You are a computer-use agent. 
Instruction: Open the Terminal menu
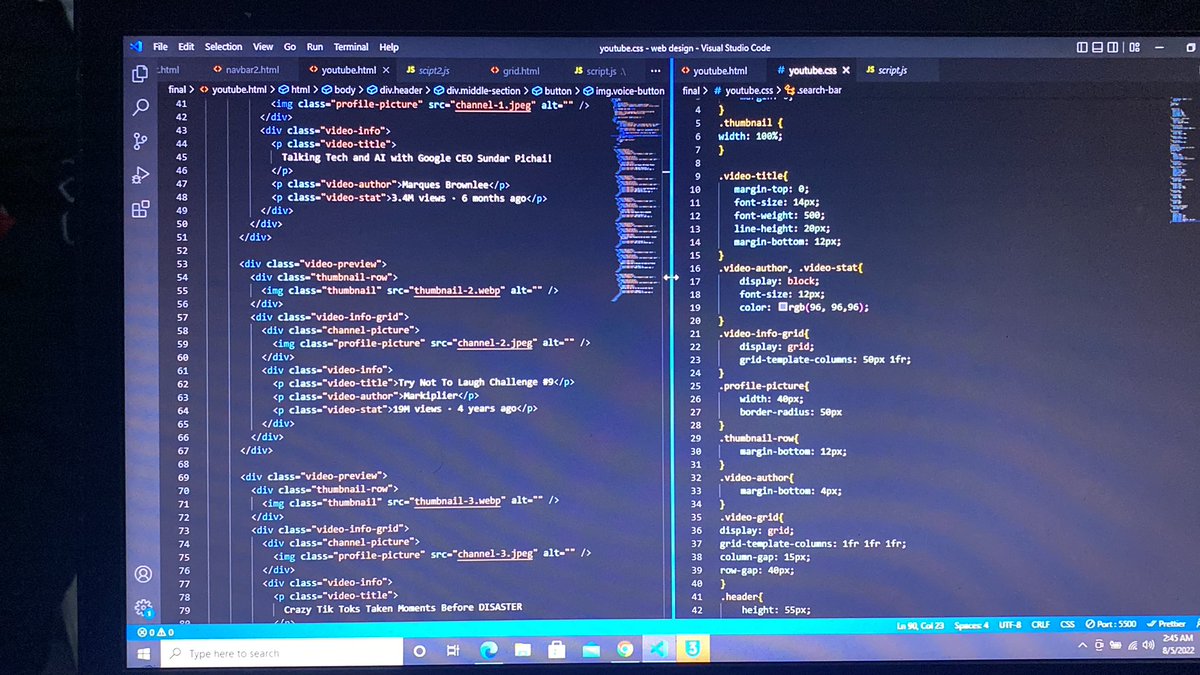point(351,47)
